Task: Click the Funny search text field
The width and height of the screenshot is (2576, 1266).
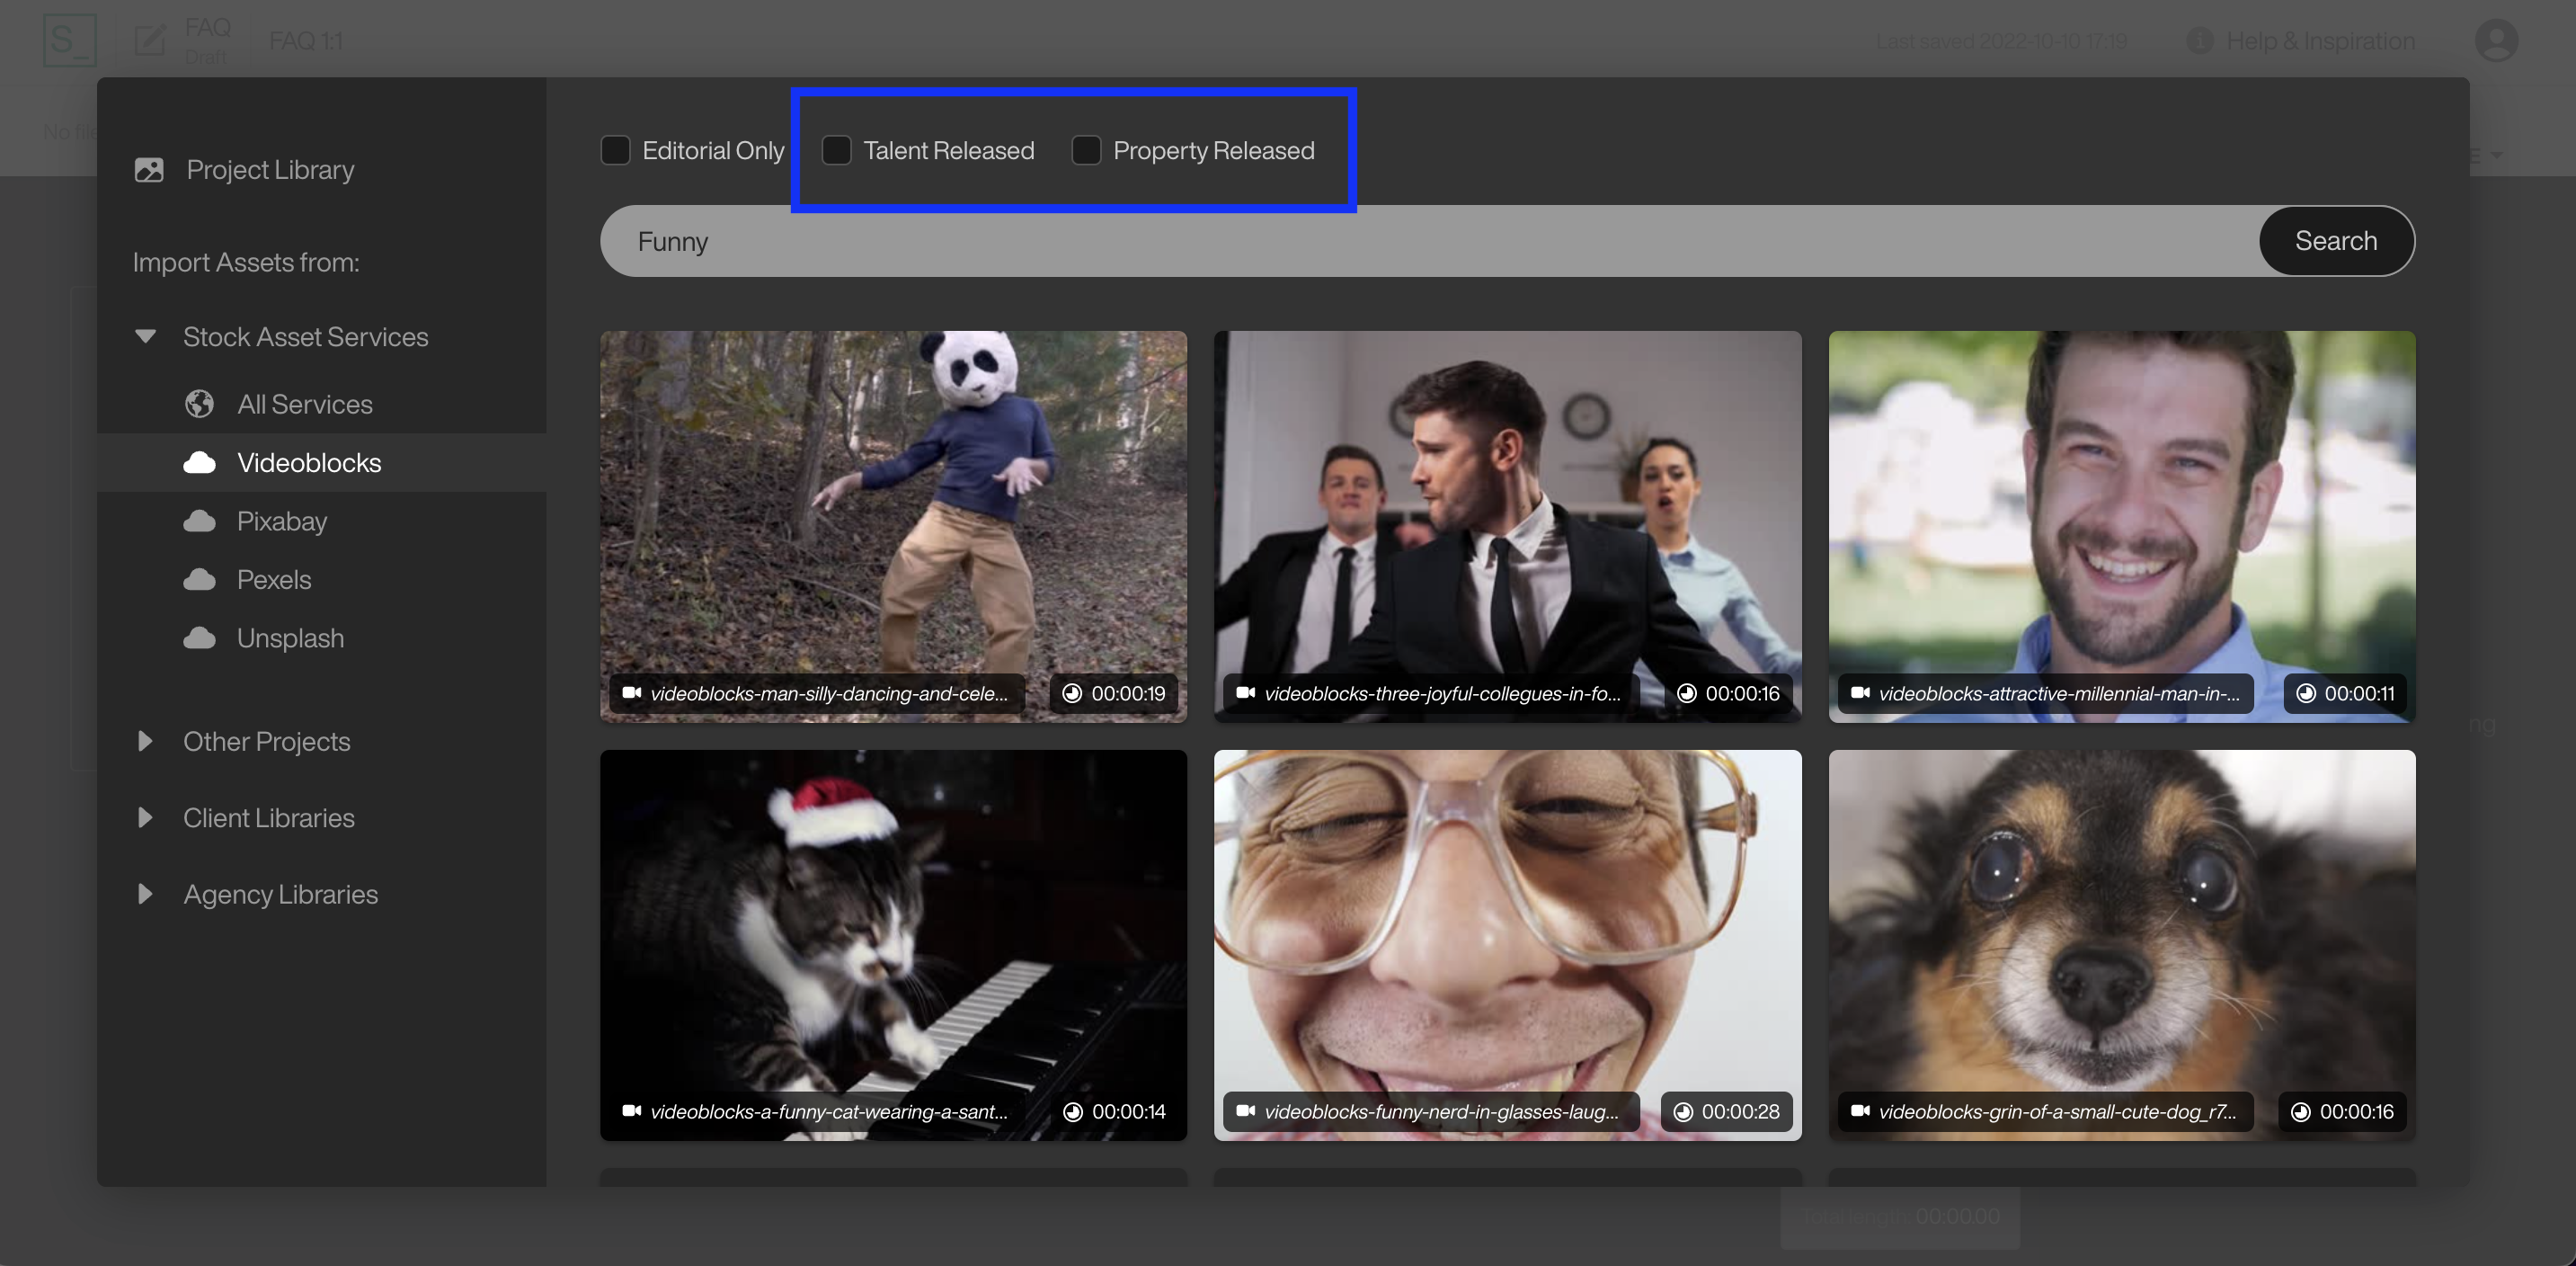Action: tap(1400, 241)
